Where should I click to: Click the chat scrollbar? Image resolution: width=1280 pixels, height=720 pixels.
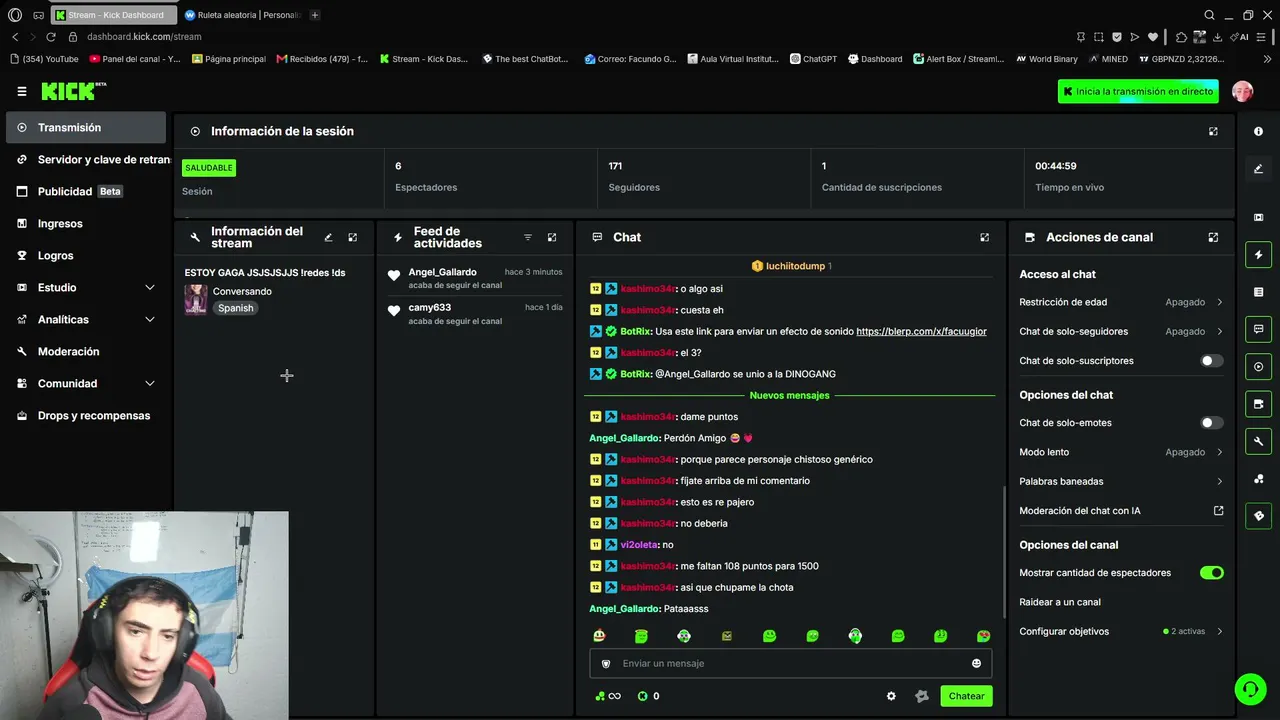(x=1004, y=551)
